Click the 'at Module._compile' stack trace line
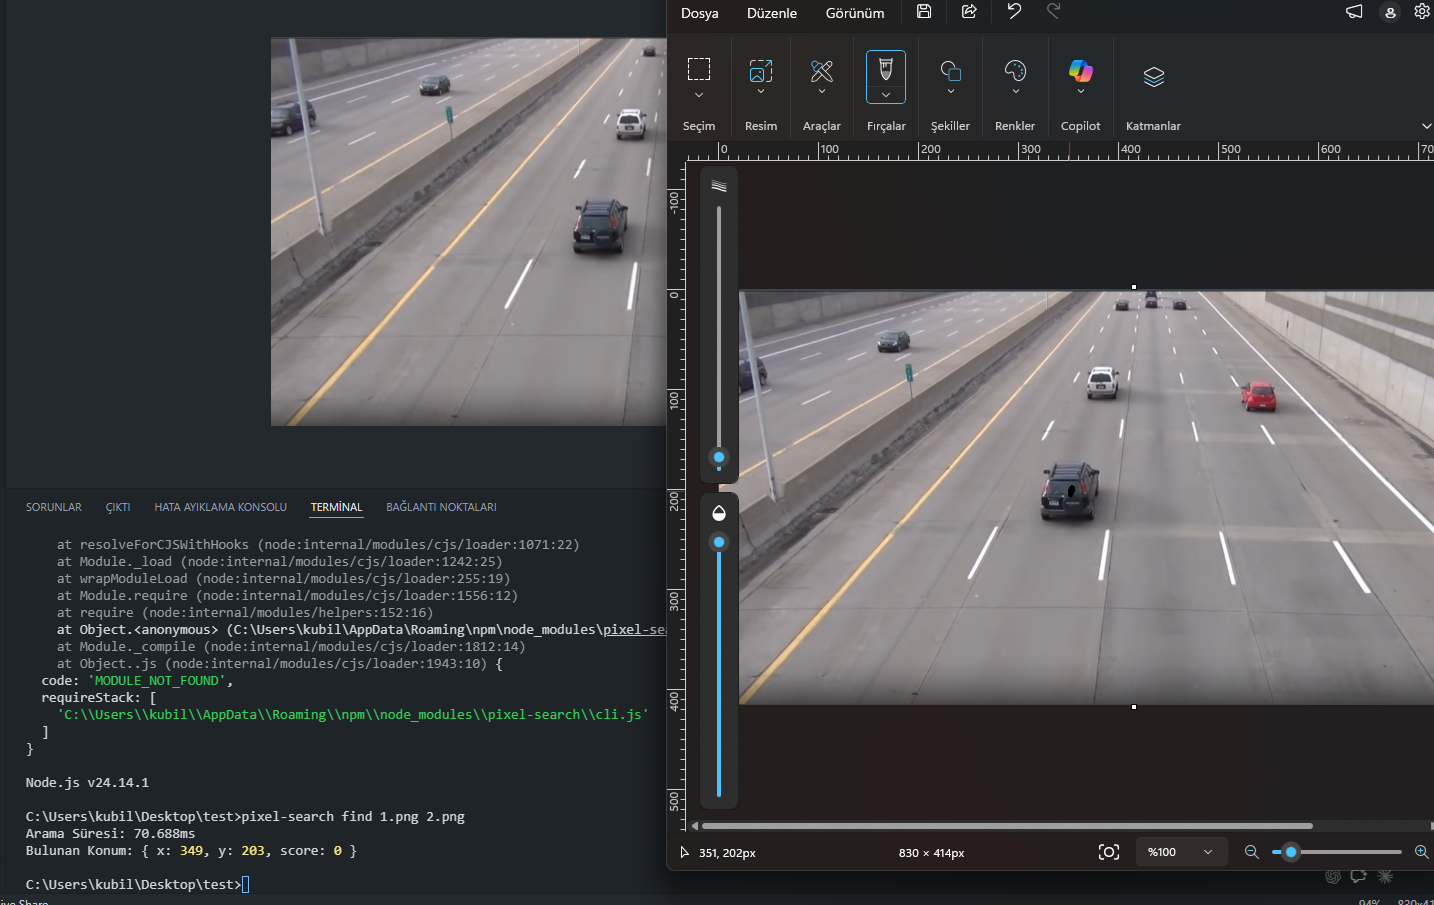The image size is (1434, 905). 291,647
